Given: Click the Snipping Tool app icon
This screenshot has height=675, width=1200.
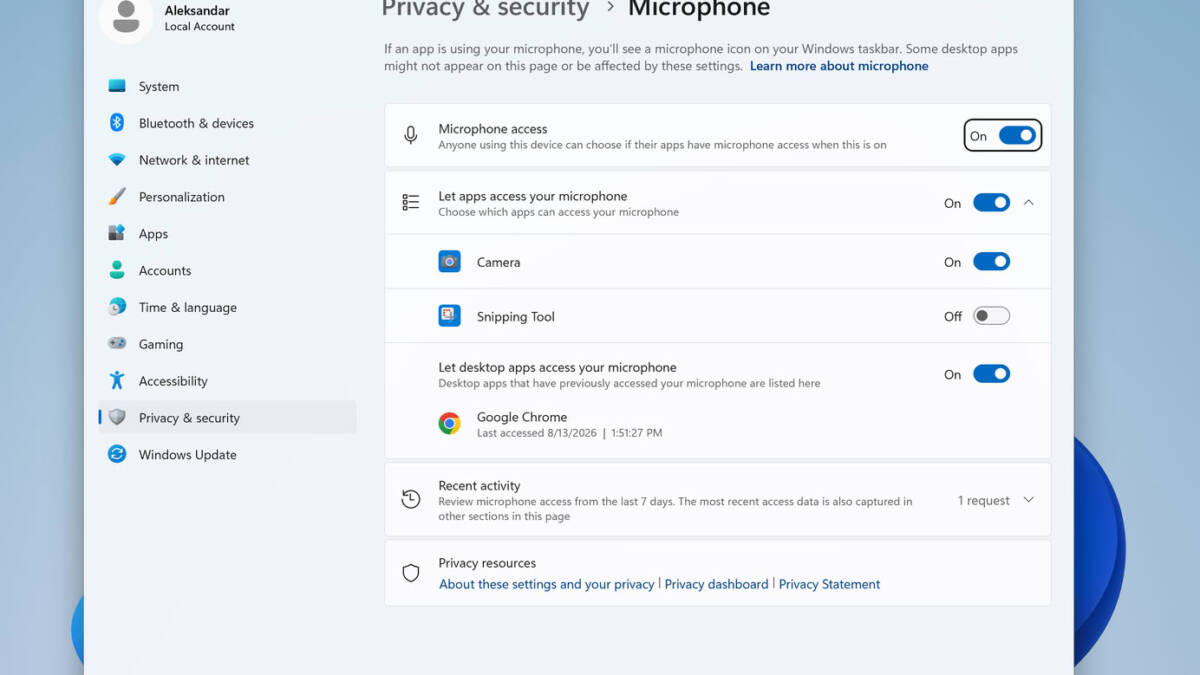Looking at the screenshot, I should tap(450, 316).
